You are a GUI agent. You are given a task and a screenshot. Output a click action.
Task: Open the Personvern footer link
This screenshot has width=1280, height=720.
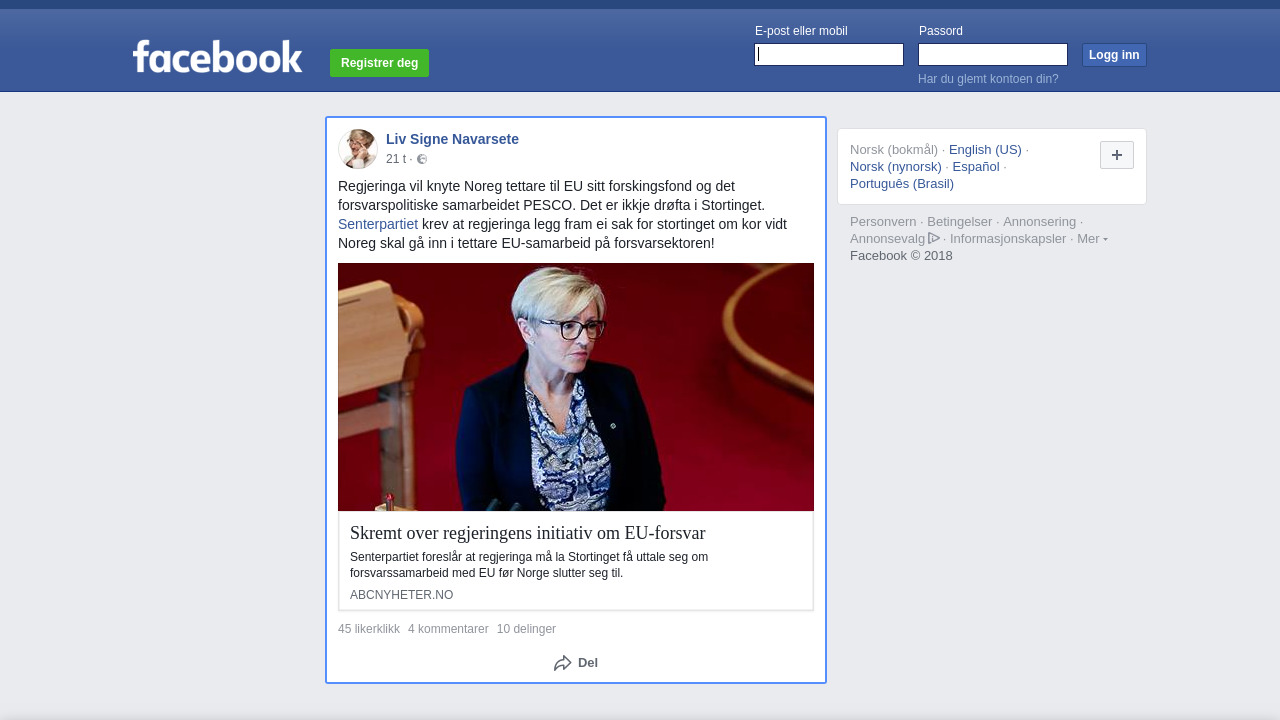pyautogui.click(x=883, y=222)
